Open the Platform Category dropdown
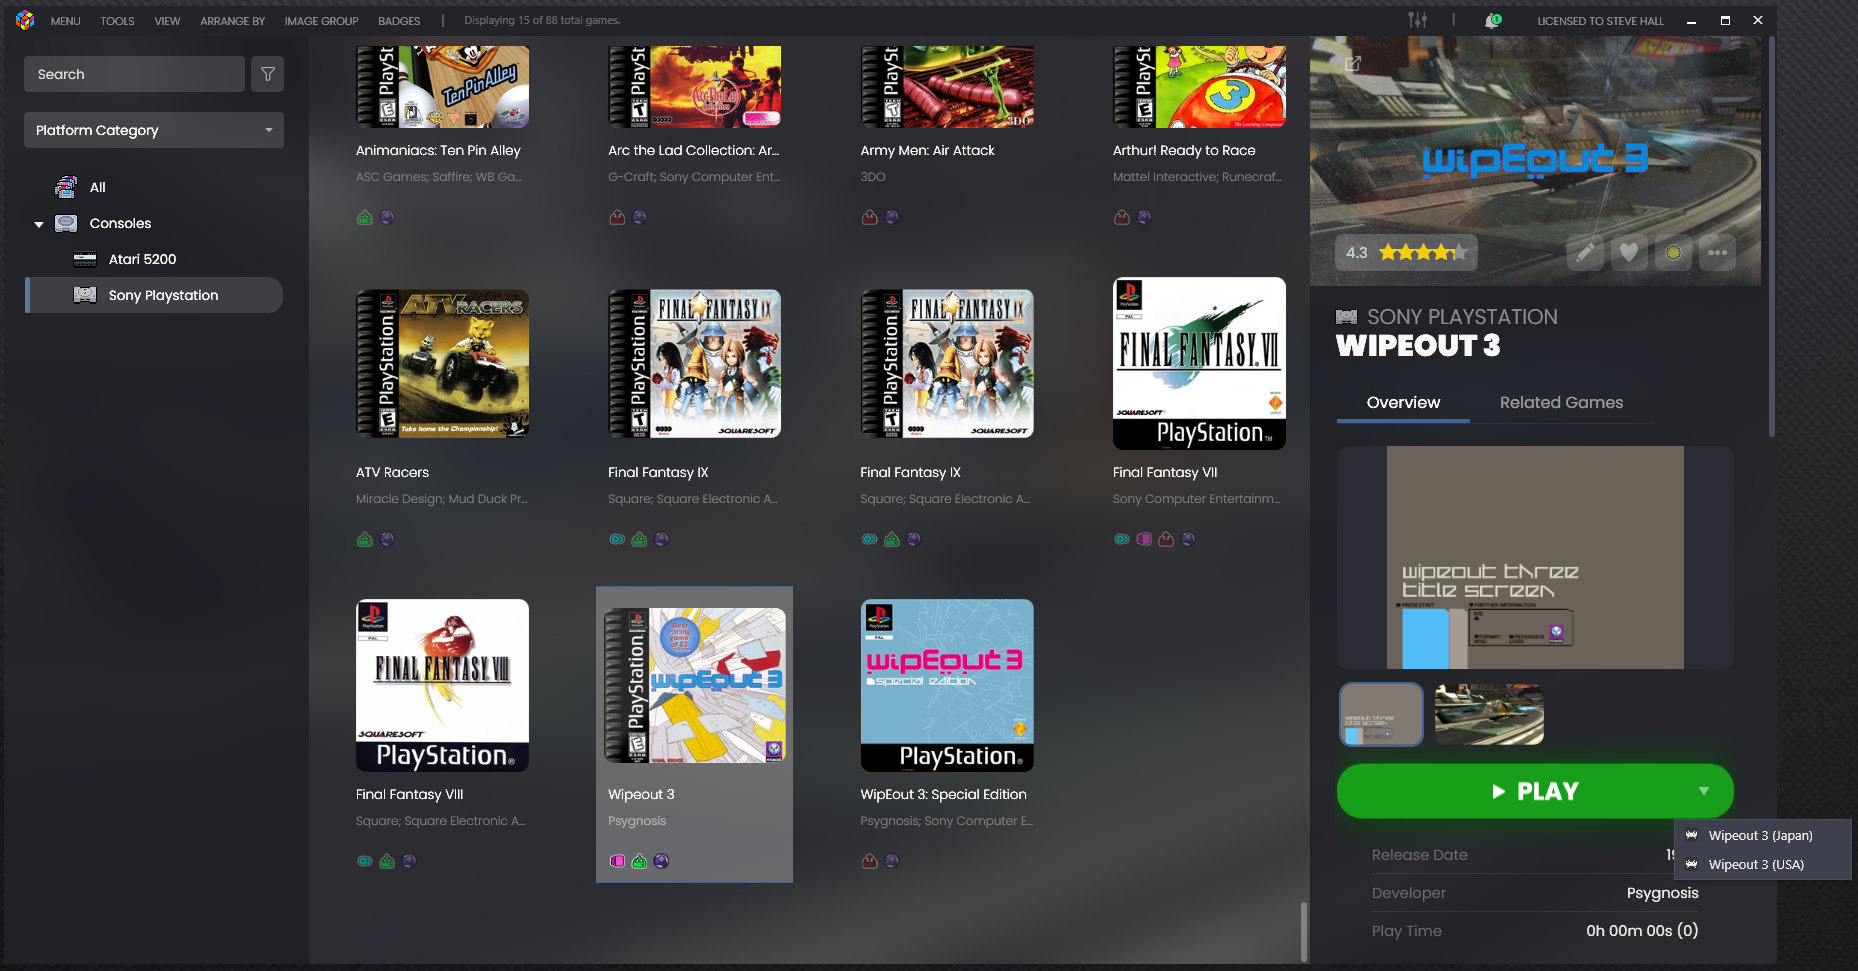1858x971 pixels. click(x=154, y=130)
